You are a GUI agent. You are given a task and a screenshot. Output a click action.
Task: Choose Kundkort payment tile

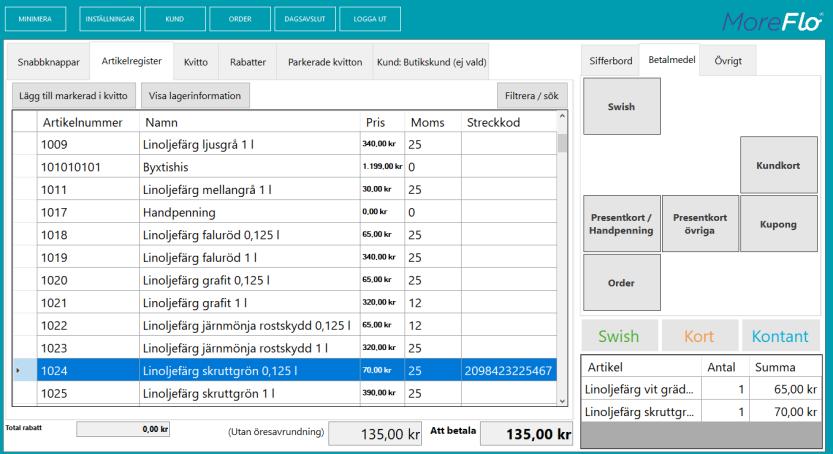(x=778, y=165)
